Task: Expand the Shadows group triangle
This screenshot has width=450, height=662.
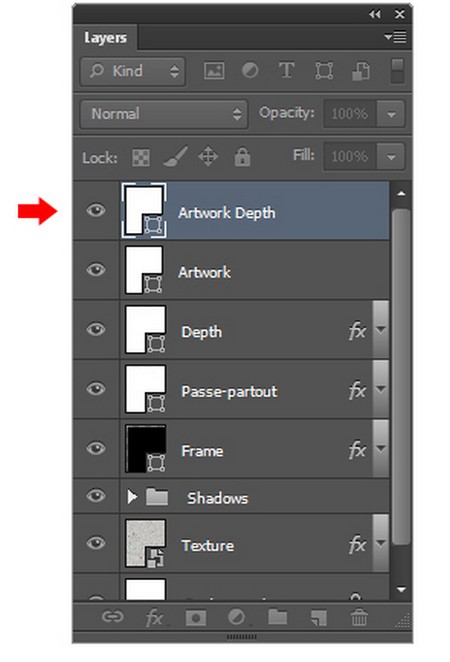Action: click(x=132, y=496)
